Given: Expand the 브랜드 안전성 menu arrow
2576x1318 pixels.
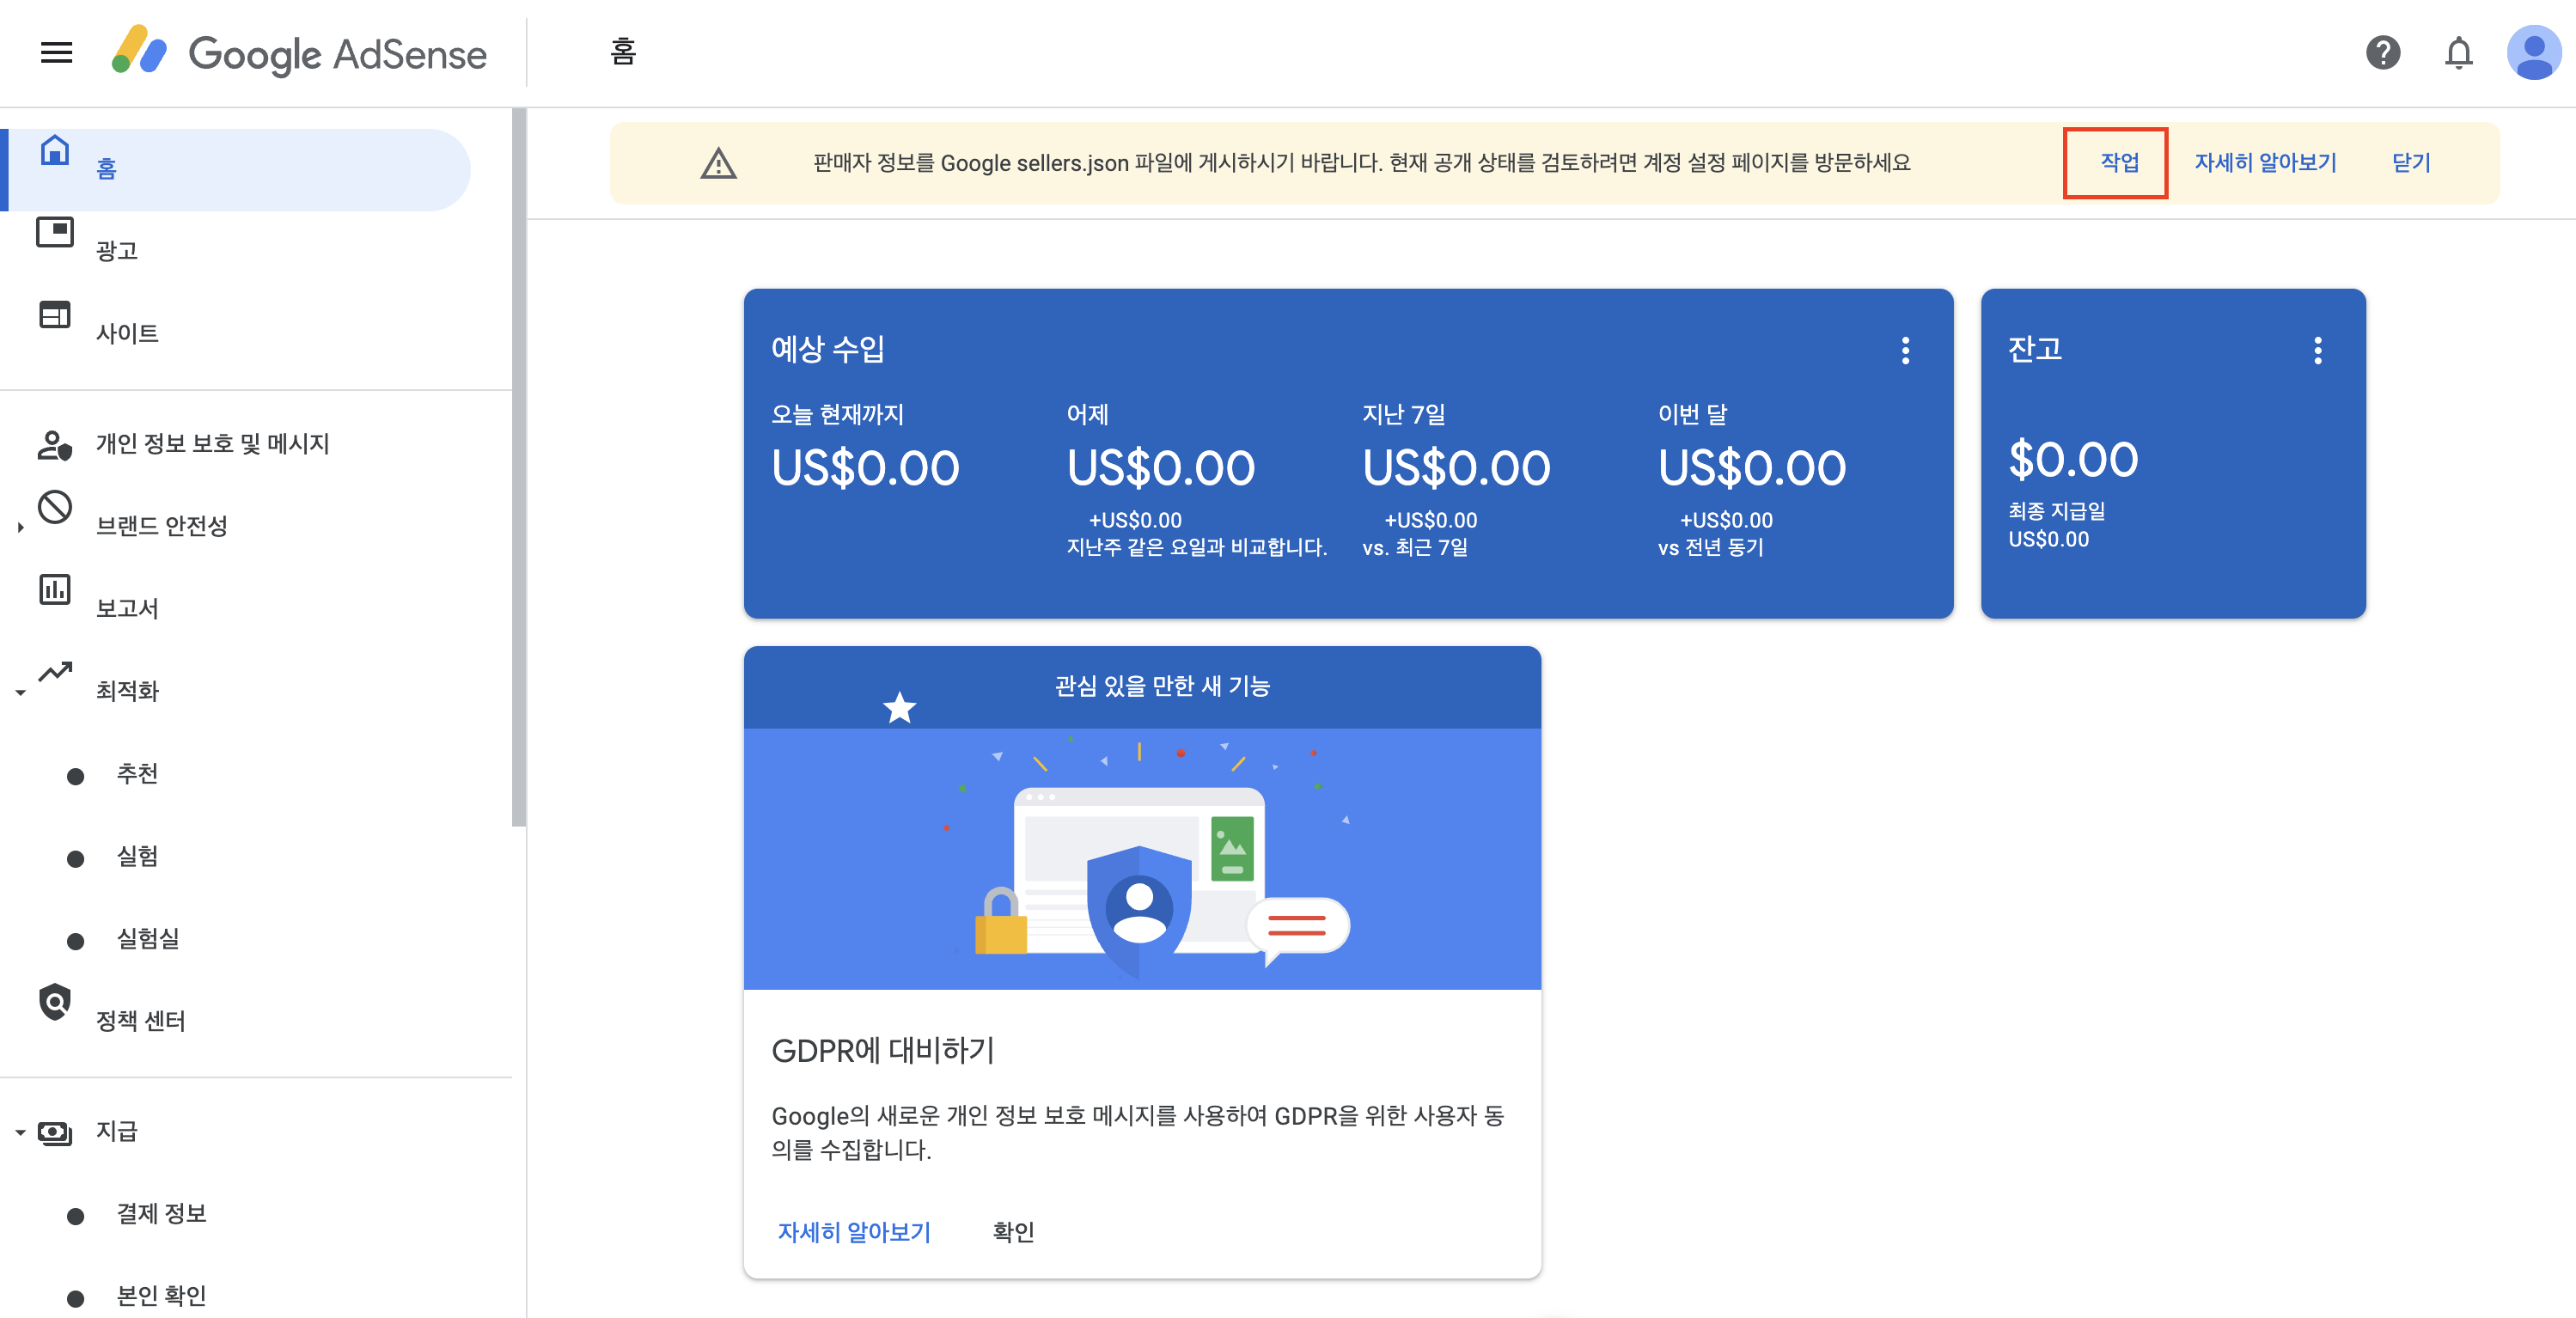Looking at the screenshot, I should tap(20, 527).
